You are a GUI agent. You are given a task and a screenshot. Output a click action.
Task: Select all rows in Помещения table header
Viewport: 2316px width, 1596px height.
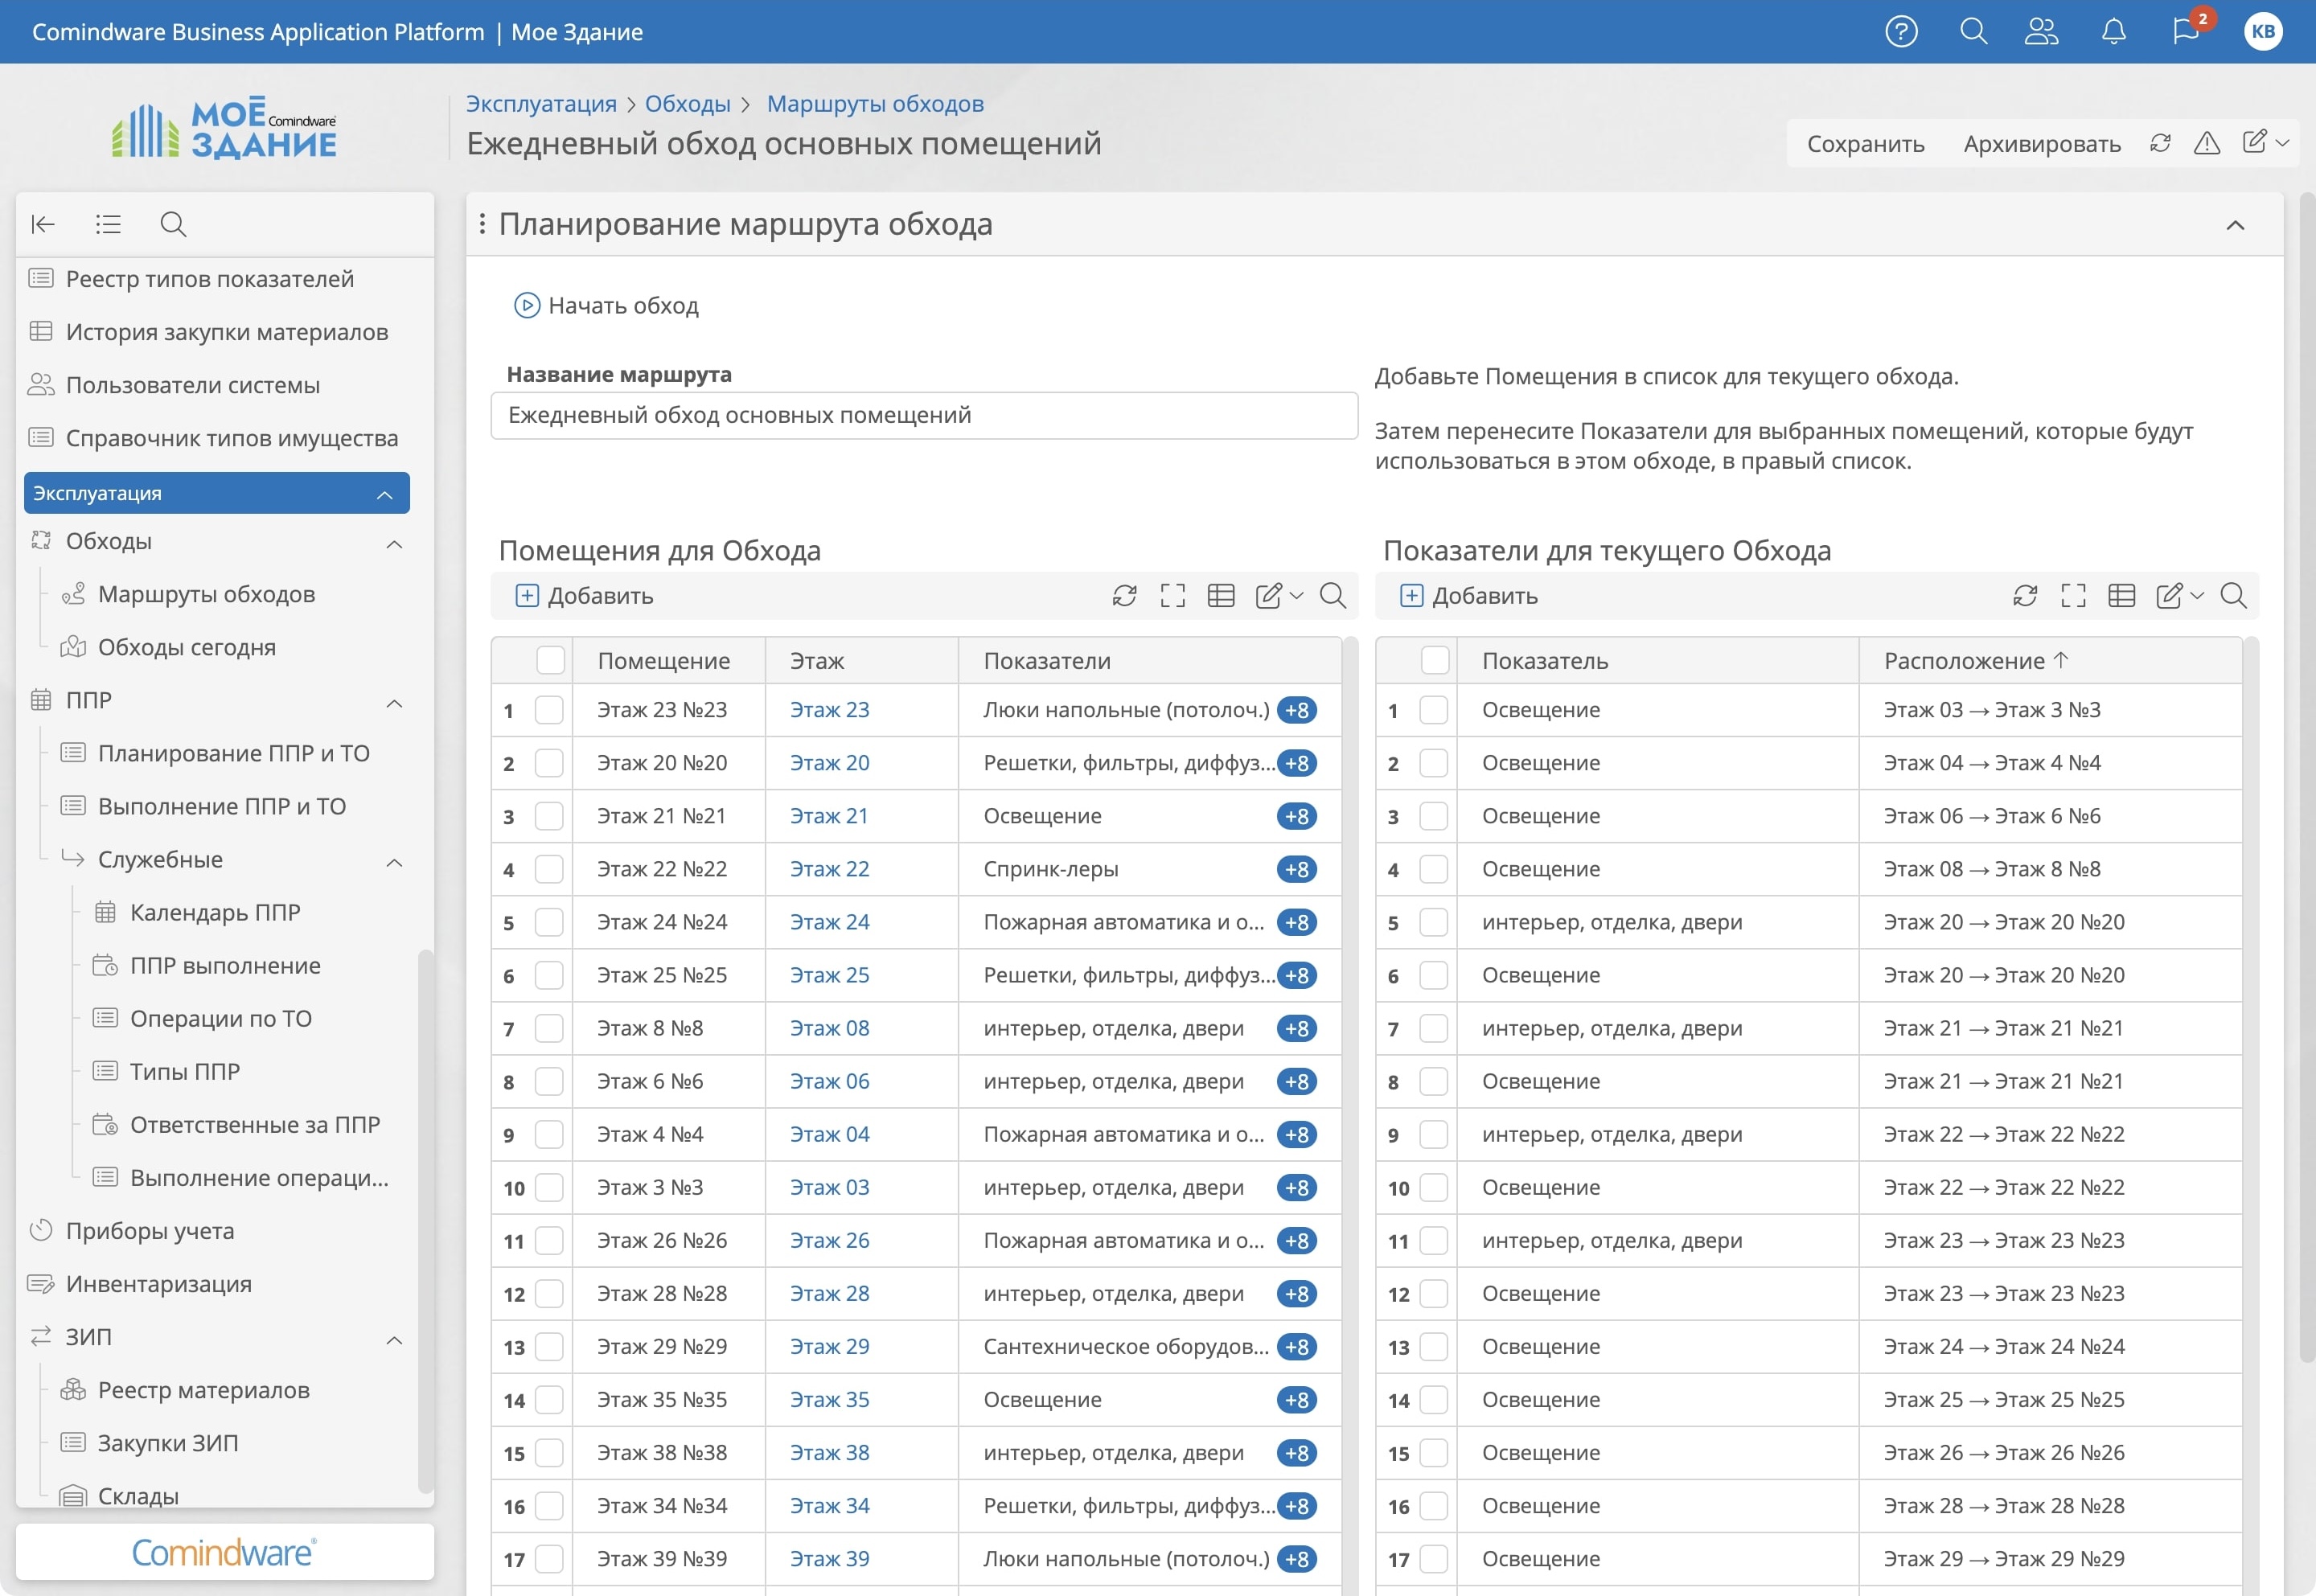coord(550,660)
